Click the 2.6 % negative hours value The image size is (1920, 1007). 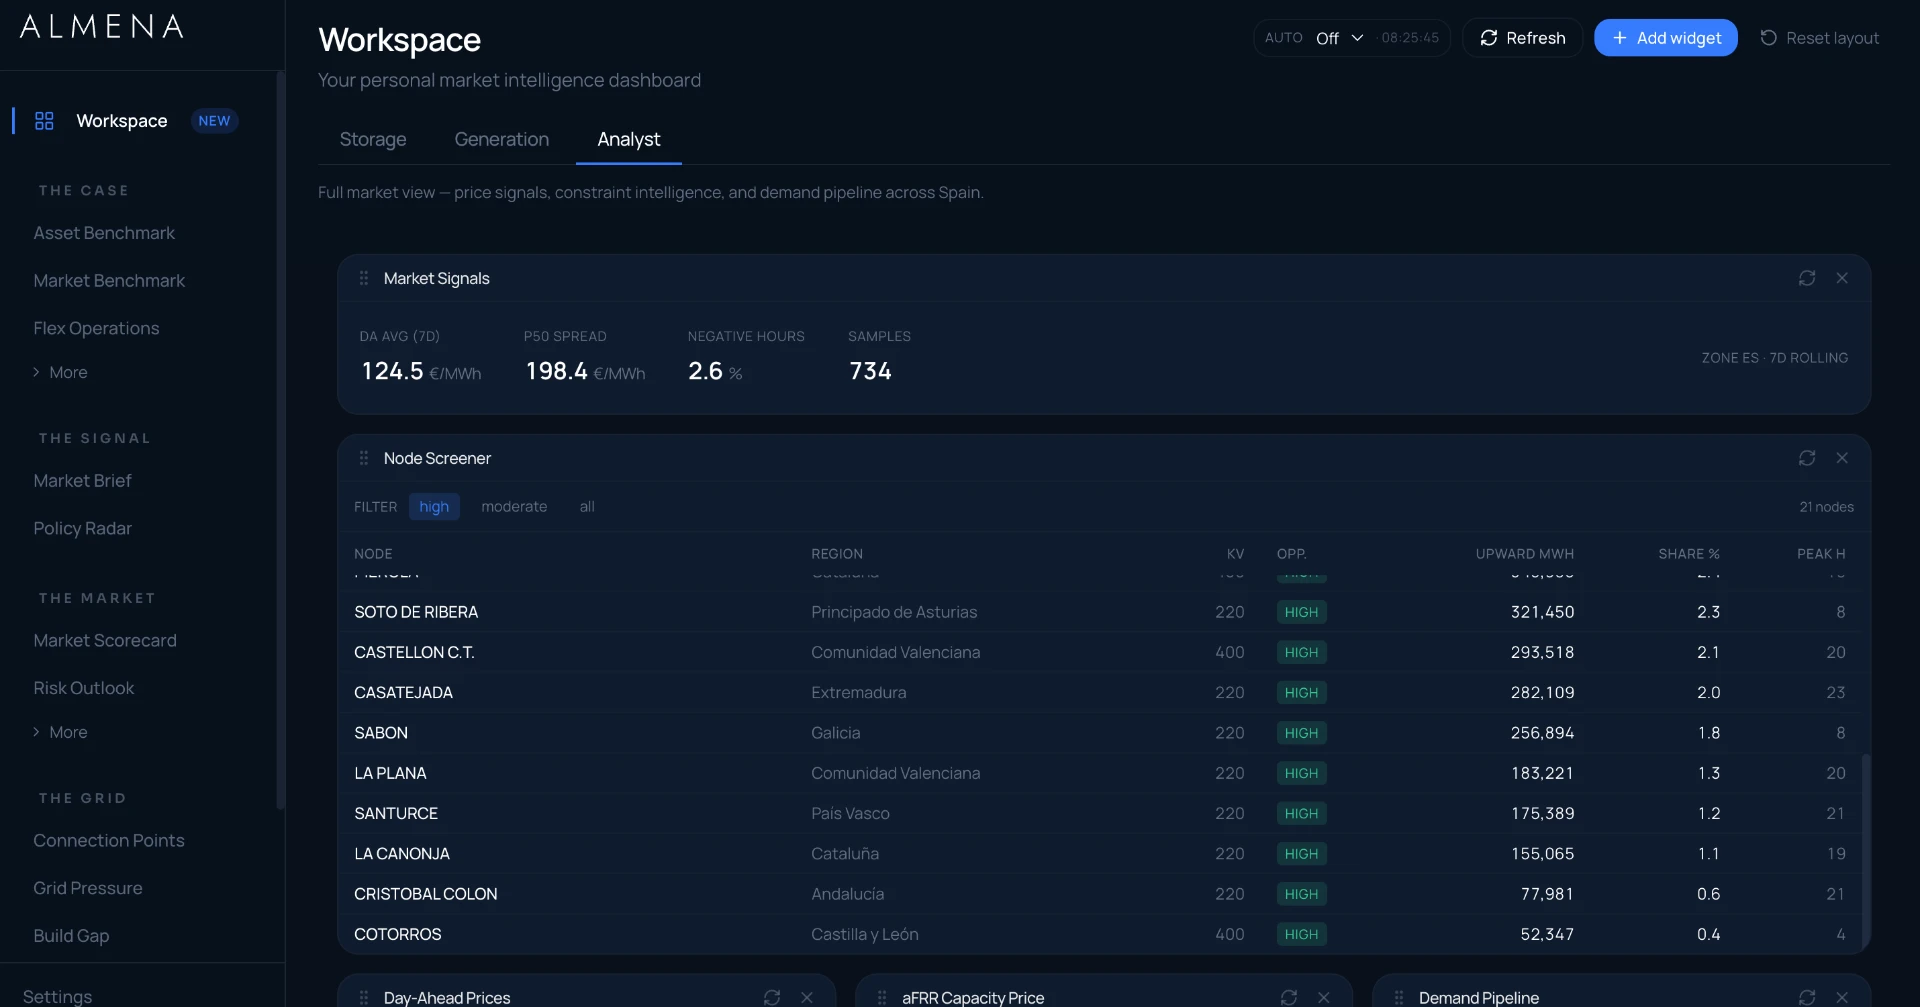[x=715, y=371]
